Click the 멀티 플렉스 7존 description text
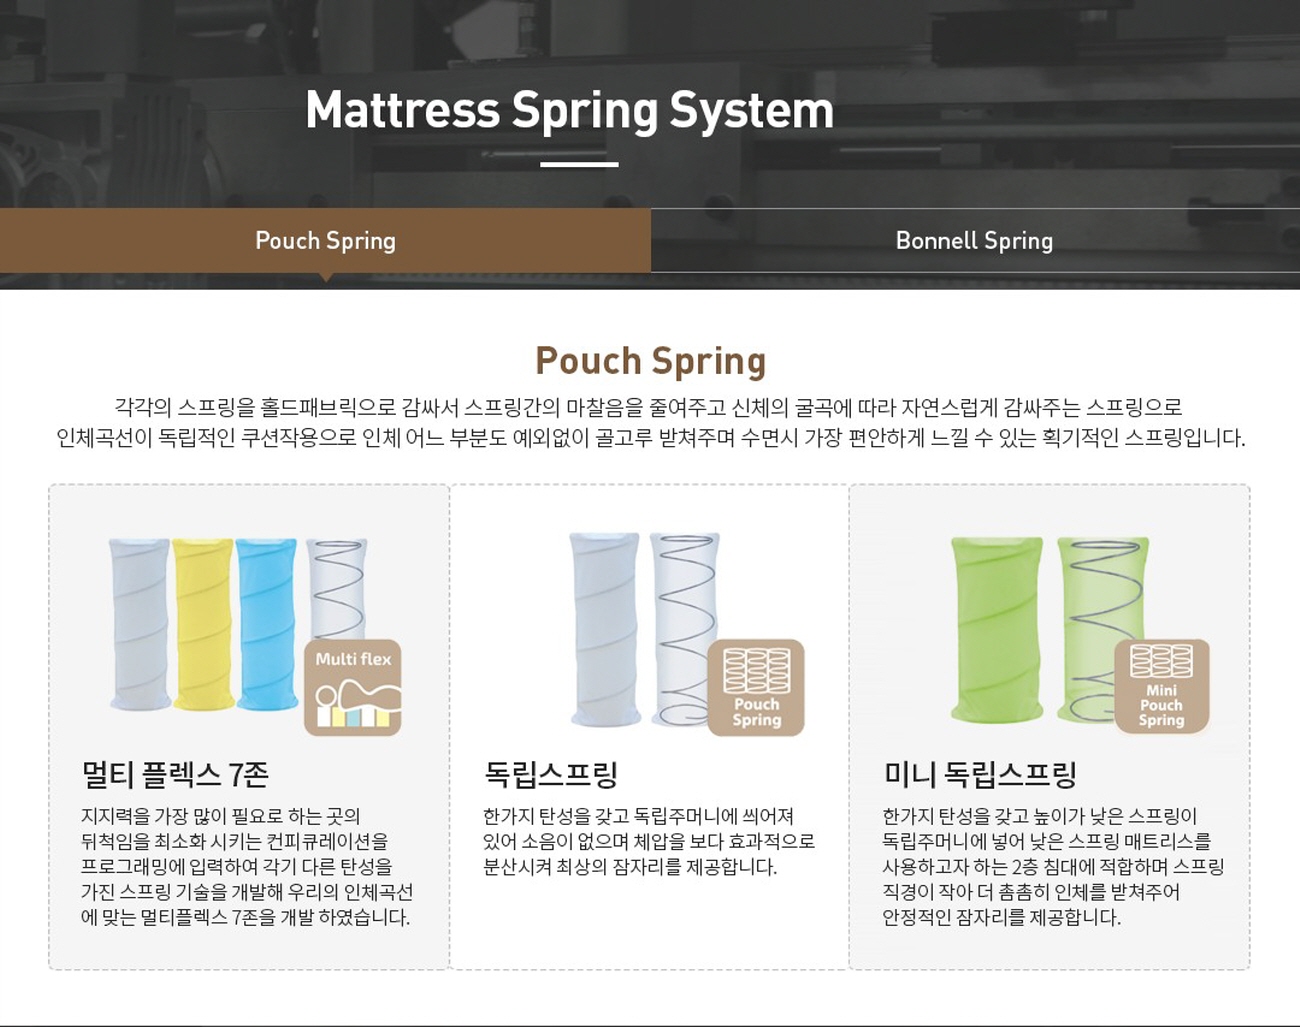The image size is (1300, 1027). pyautogui.click(x=246, y=867)
